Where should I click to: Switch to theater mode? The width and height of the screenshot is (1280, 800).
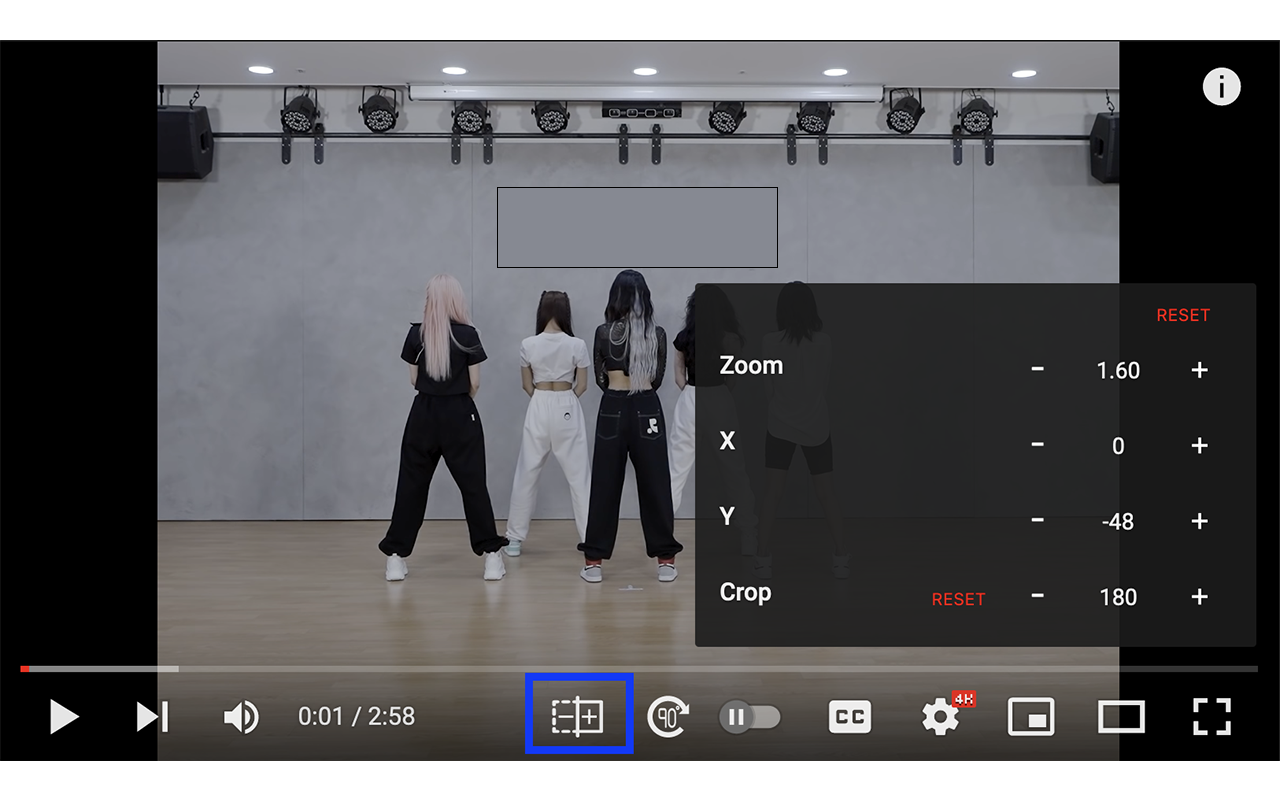pos(1121,716)
